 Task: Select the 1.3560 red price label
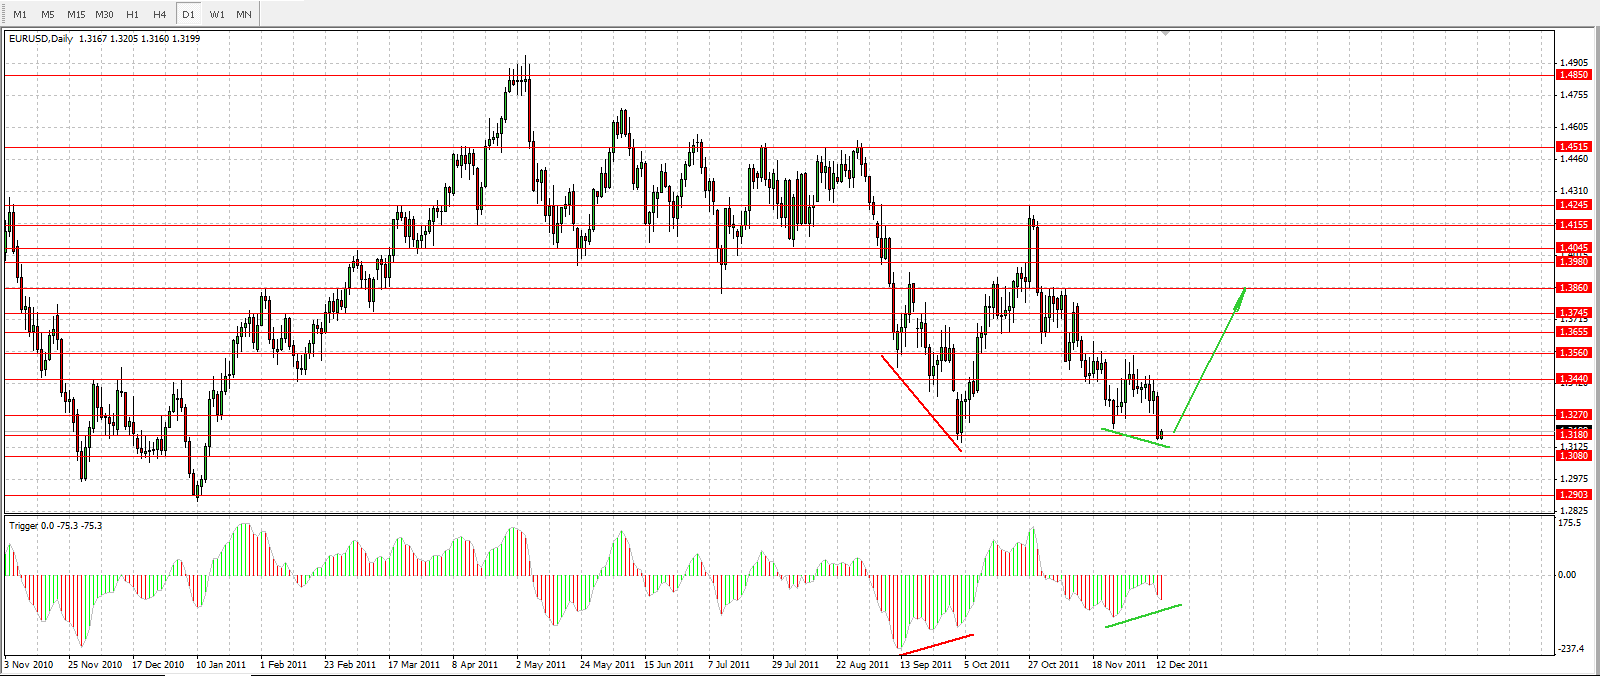1574,353
